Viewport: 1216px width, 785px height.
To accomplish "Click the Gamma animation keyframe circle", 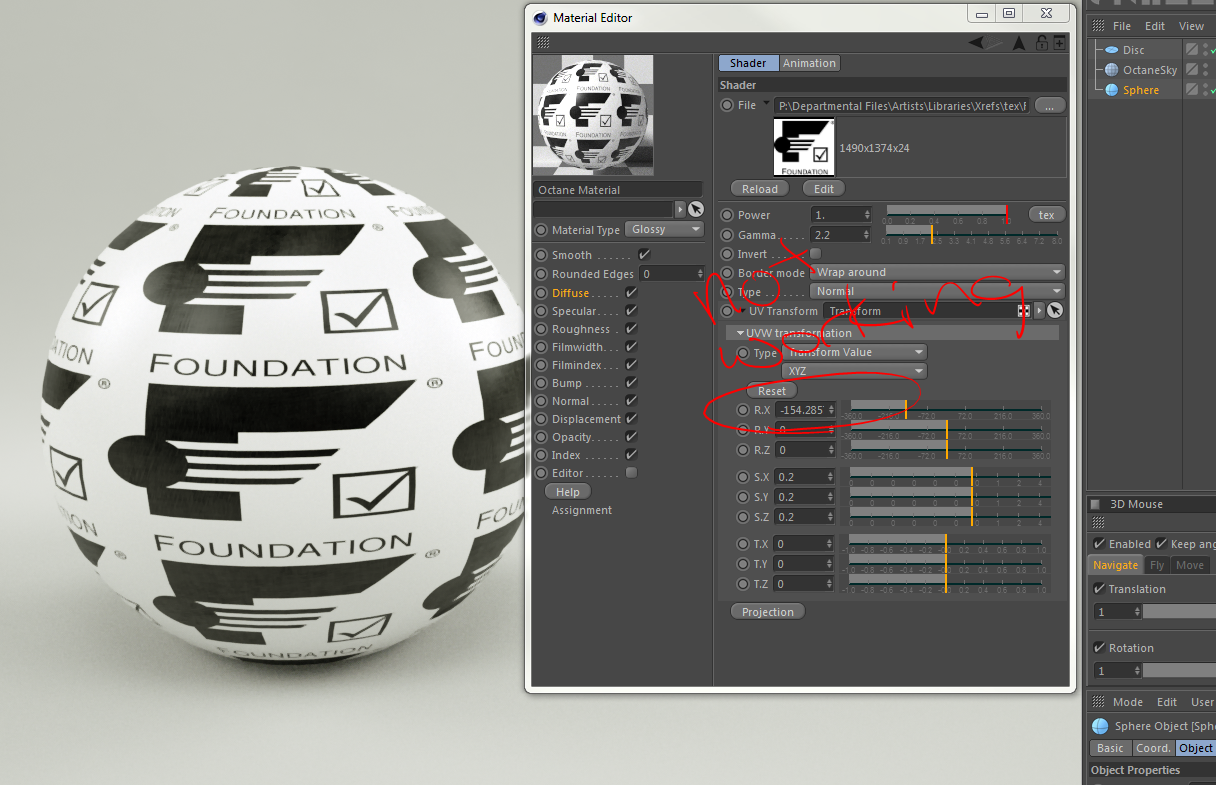I will click(x=727, y=235).
